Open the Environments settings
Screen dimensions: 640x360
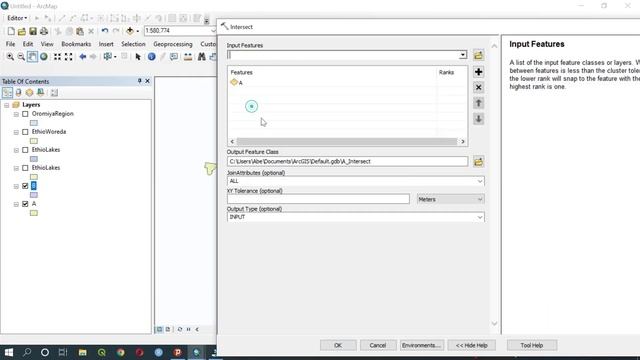click(421, 345)
